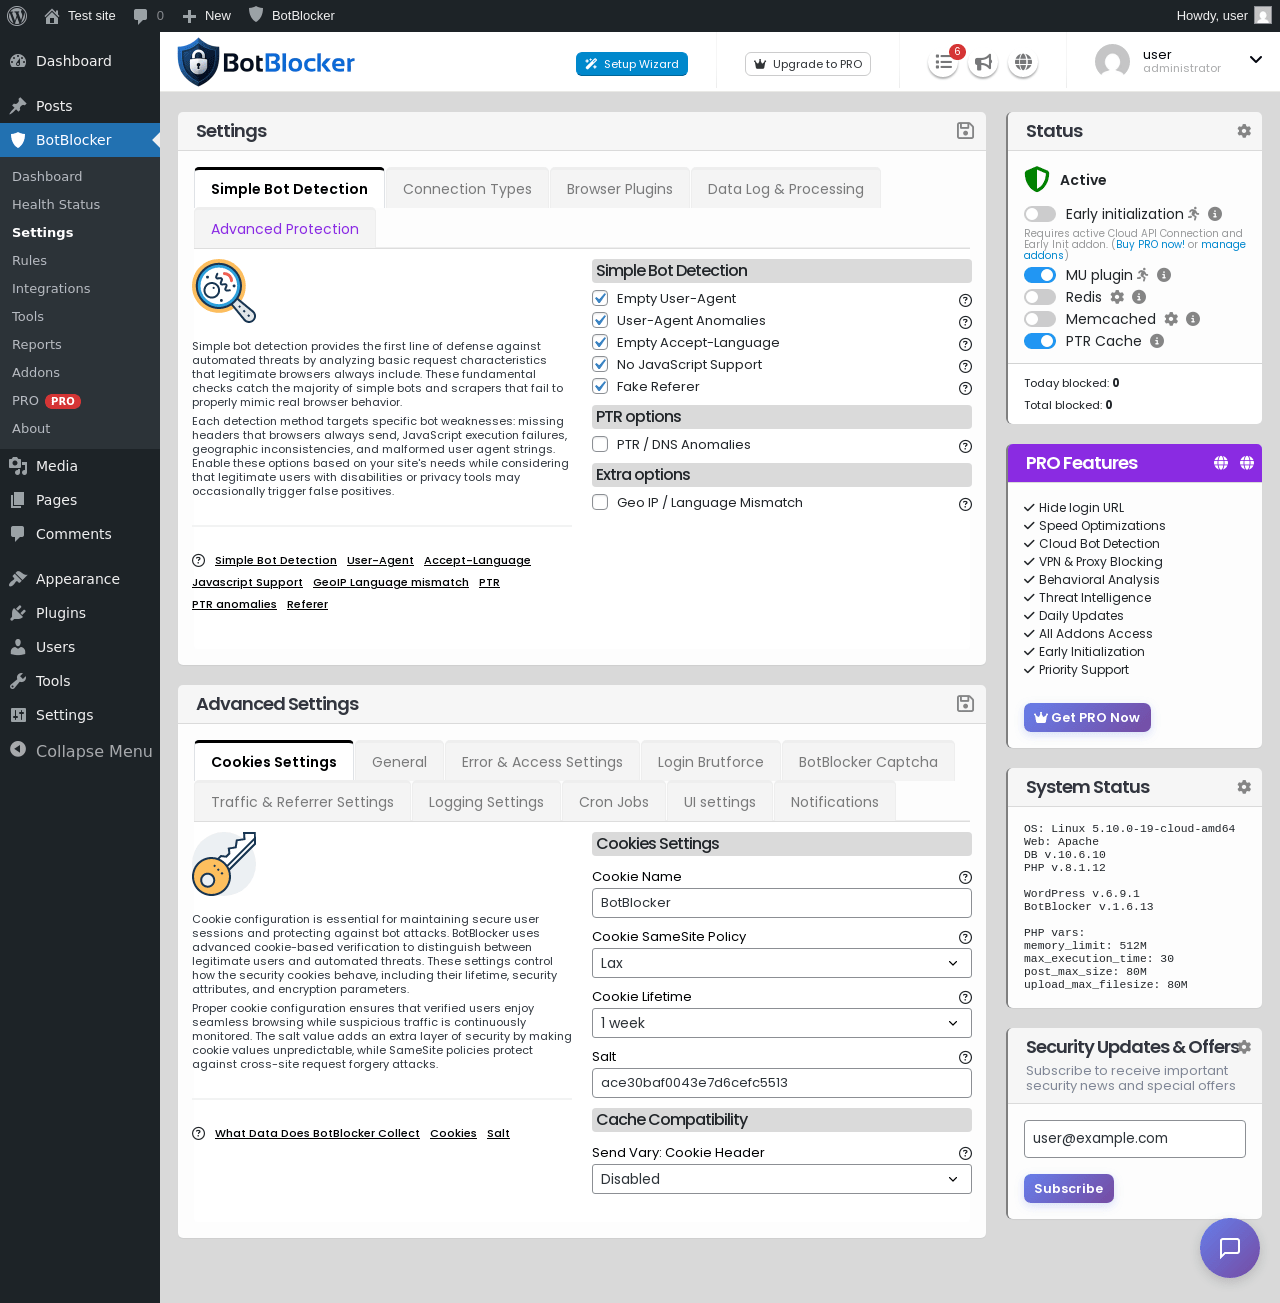Open help for Empty User-Agent option
This screenshot has width=1280, height=1303.
(x=965, y=300)
